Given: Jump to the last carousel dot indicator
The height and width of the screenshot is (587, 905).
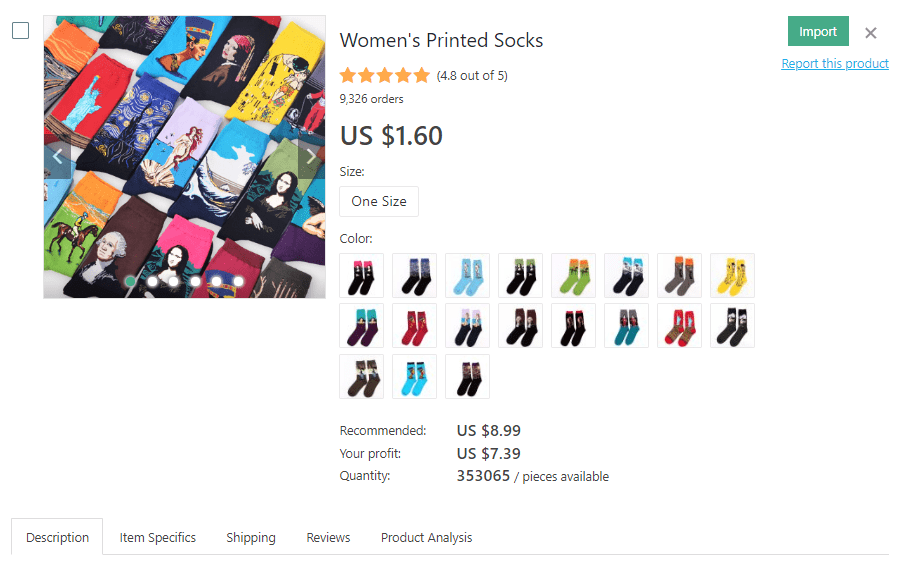Looking at the screenshot, I should (238, 282).
